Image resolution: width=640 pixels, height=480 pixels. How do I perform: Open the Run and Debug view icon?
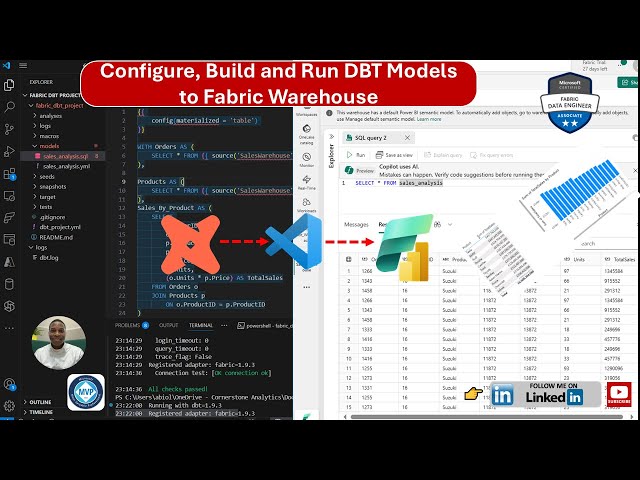pyautogui.click(x=9, y=151)
